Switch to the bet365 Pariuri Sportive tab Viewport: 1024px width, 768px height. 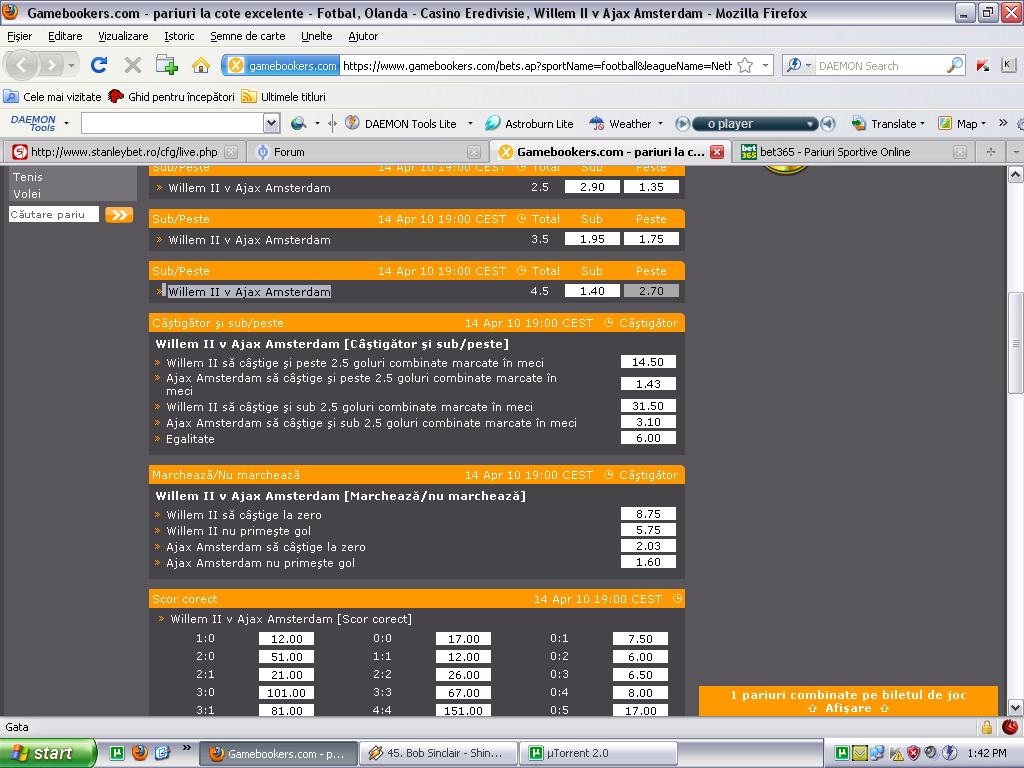(x=852, y=152)
